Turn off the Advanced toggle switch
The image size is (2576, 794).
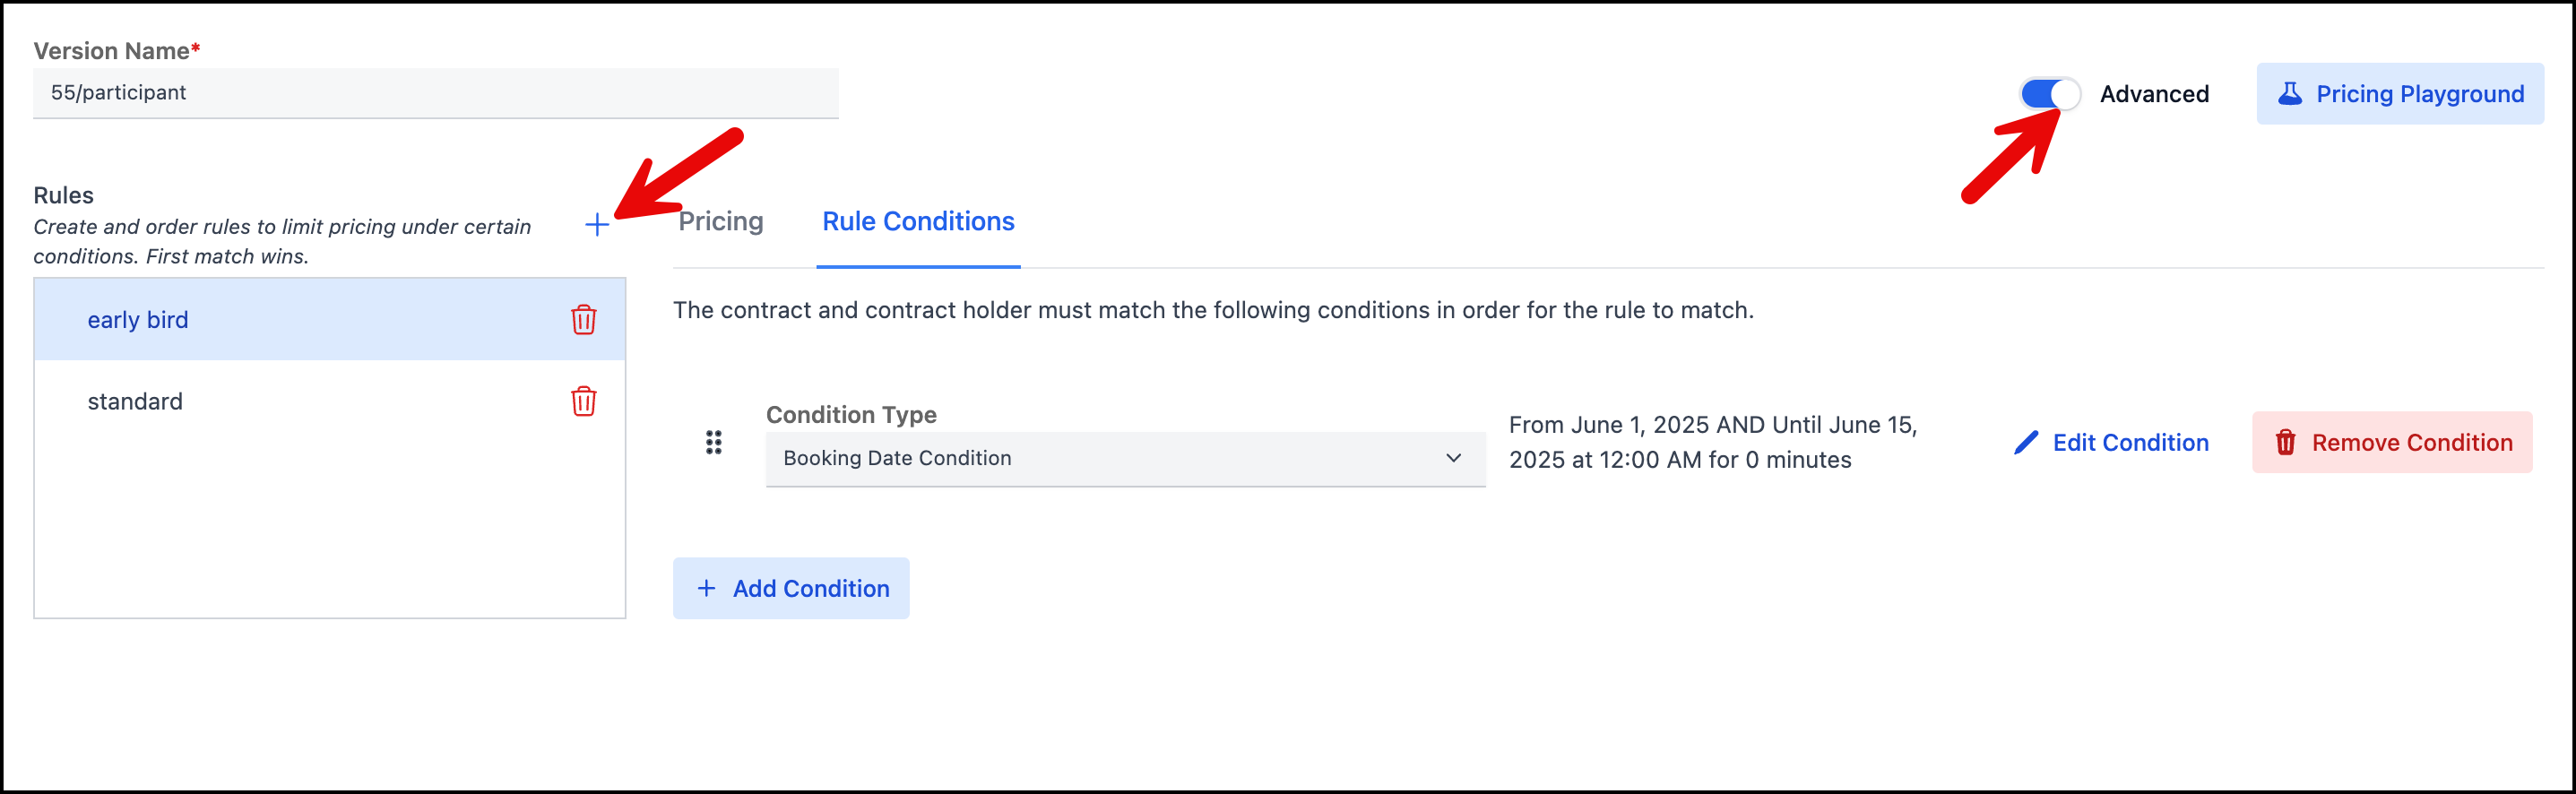[x=2050, y=94]
